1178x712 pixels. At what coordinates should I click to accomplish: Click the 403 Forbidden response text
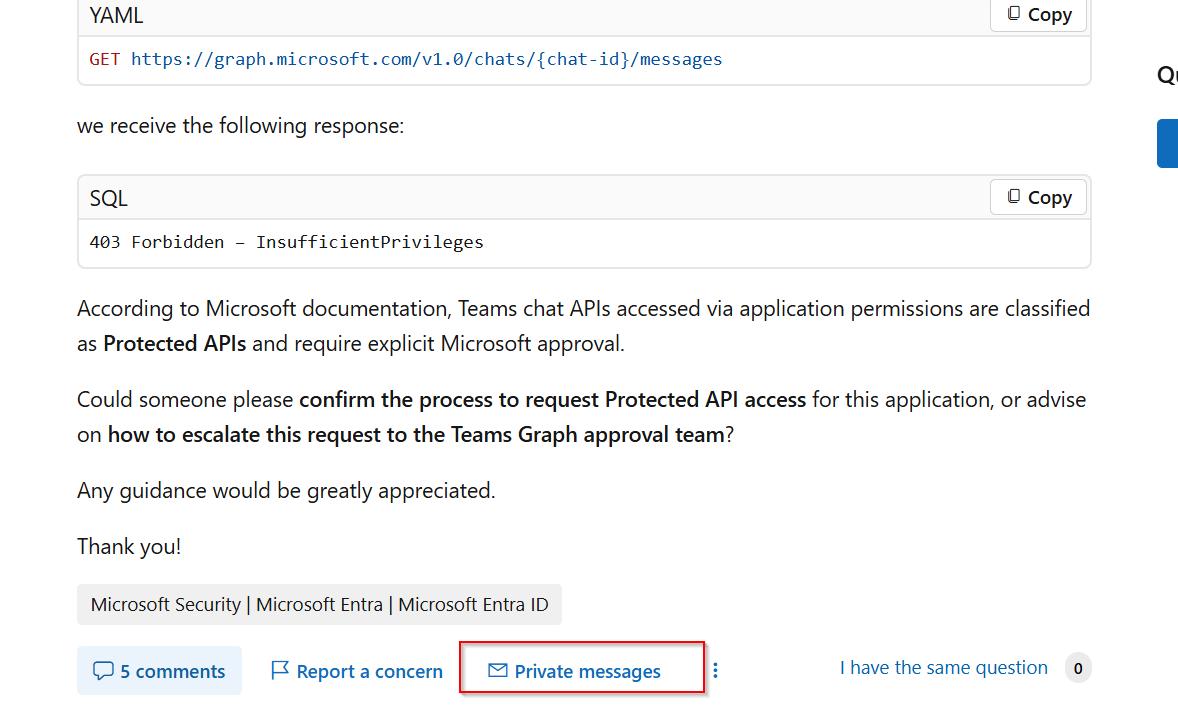click(x=286, y=242)
